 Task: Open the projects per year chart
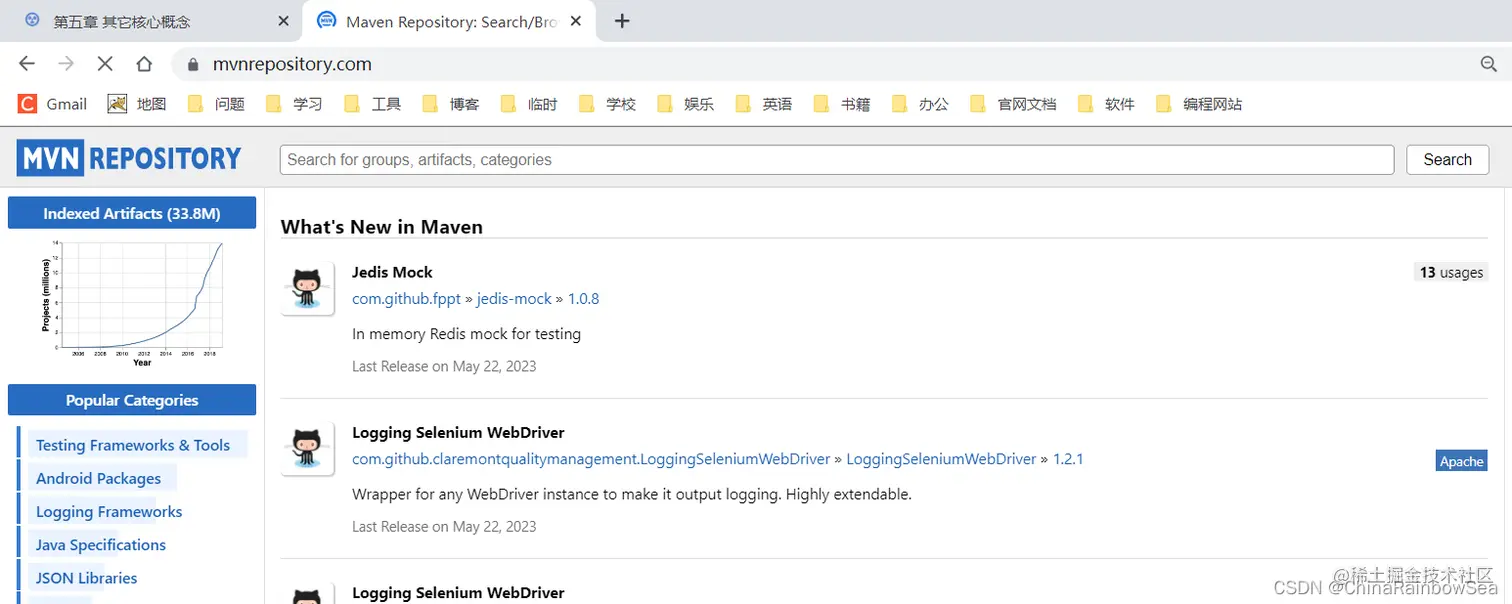coord(131,302)
